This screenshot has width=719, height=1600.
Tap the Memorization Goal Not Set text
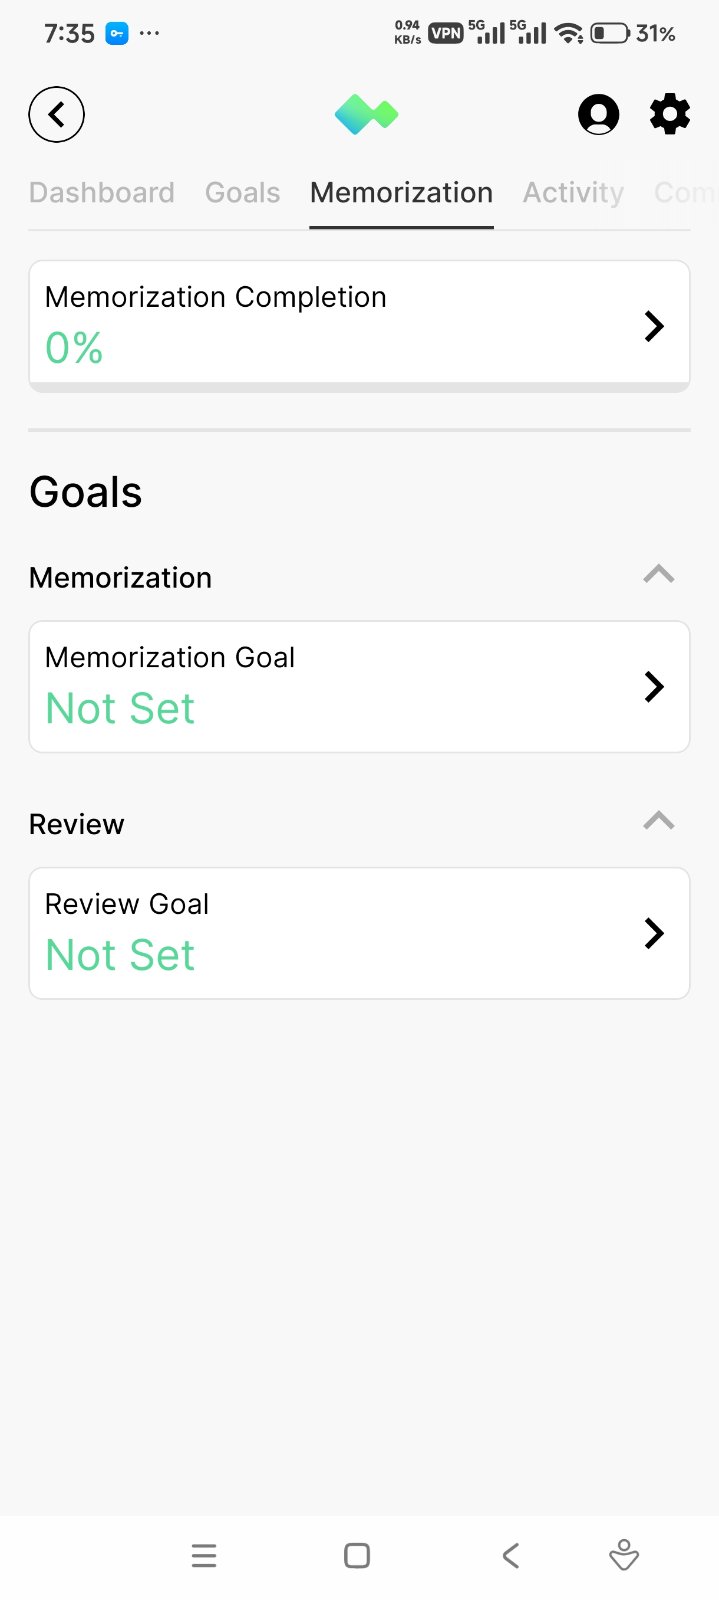click(120, 709)
